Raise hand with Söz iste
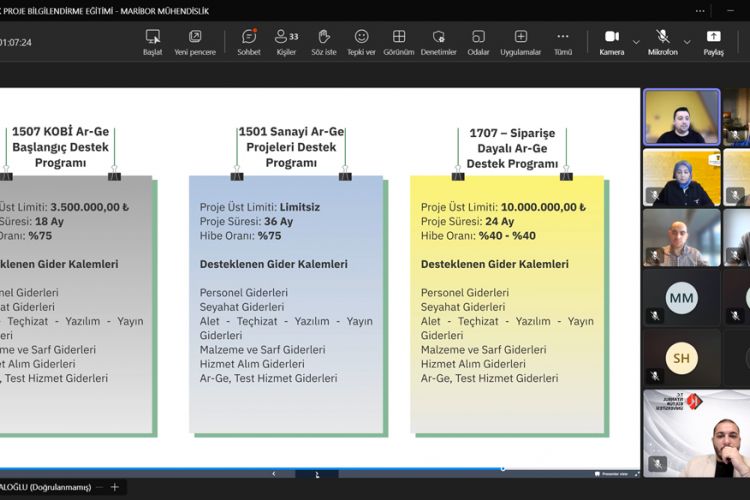 pyautogui.click(x=323, y=42)
